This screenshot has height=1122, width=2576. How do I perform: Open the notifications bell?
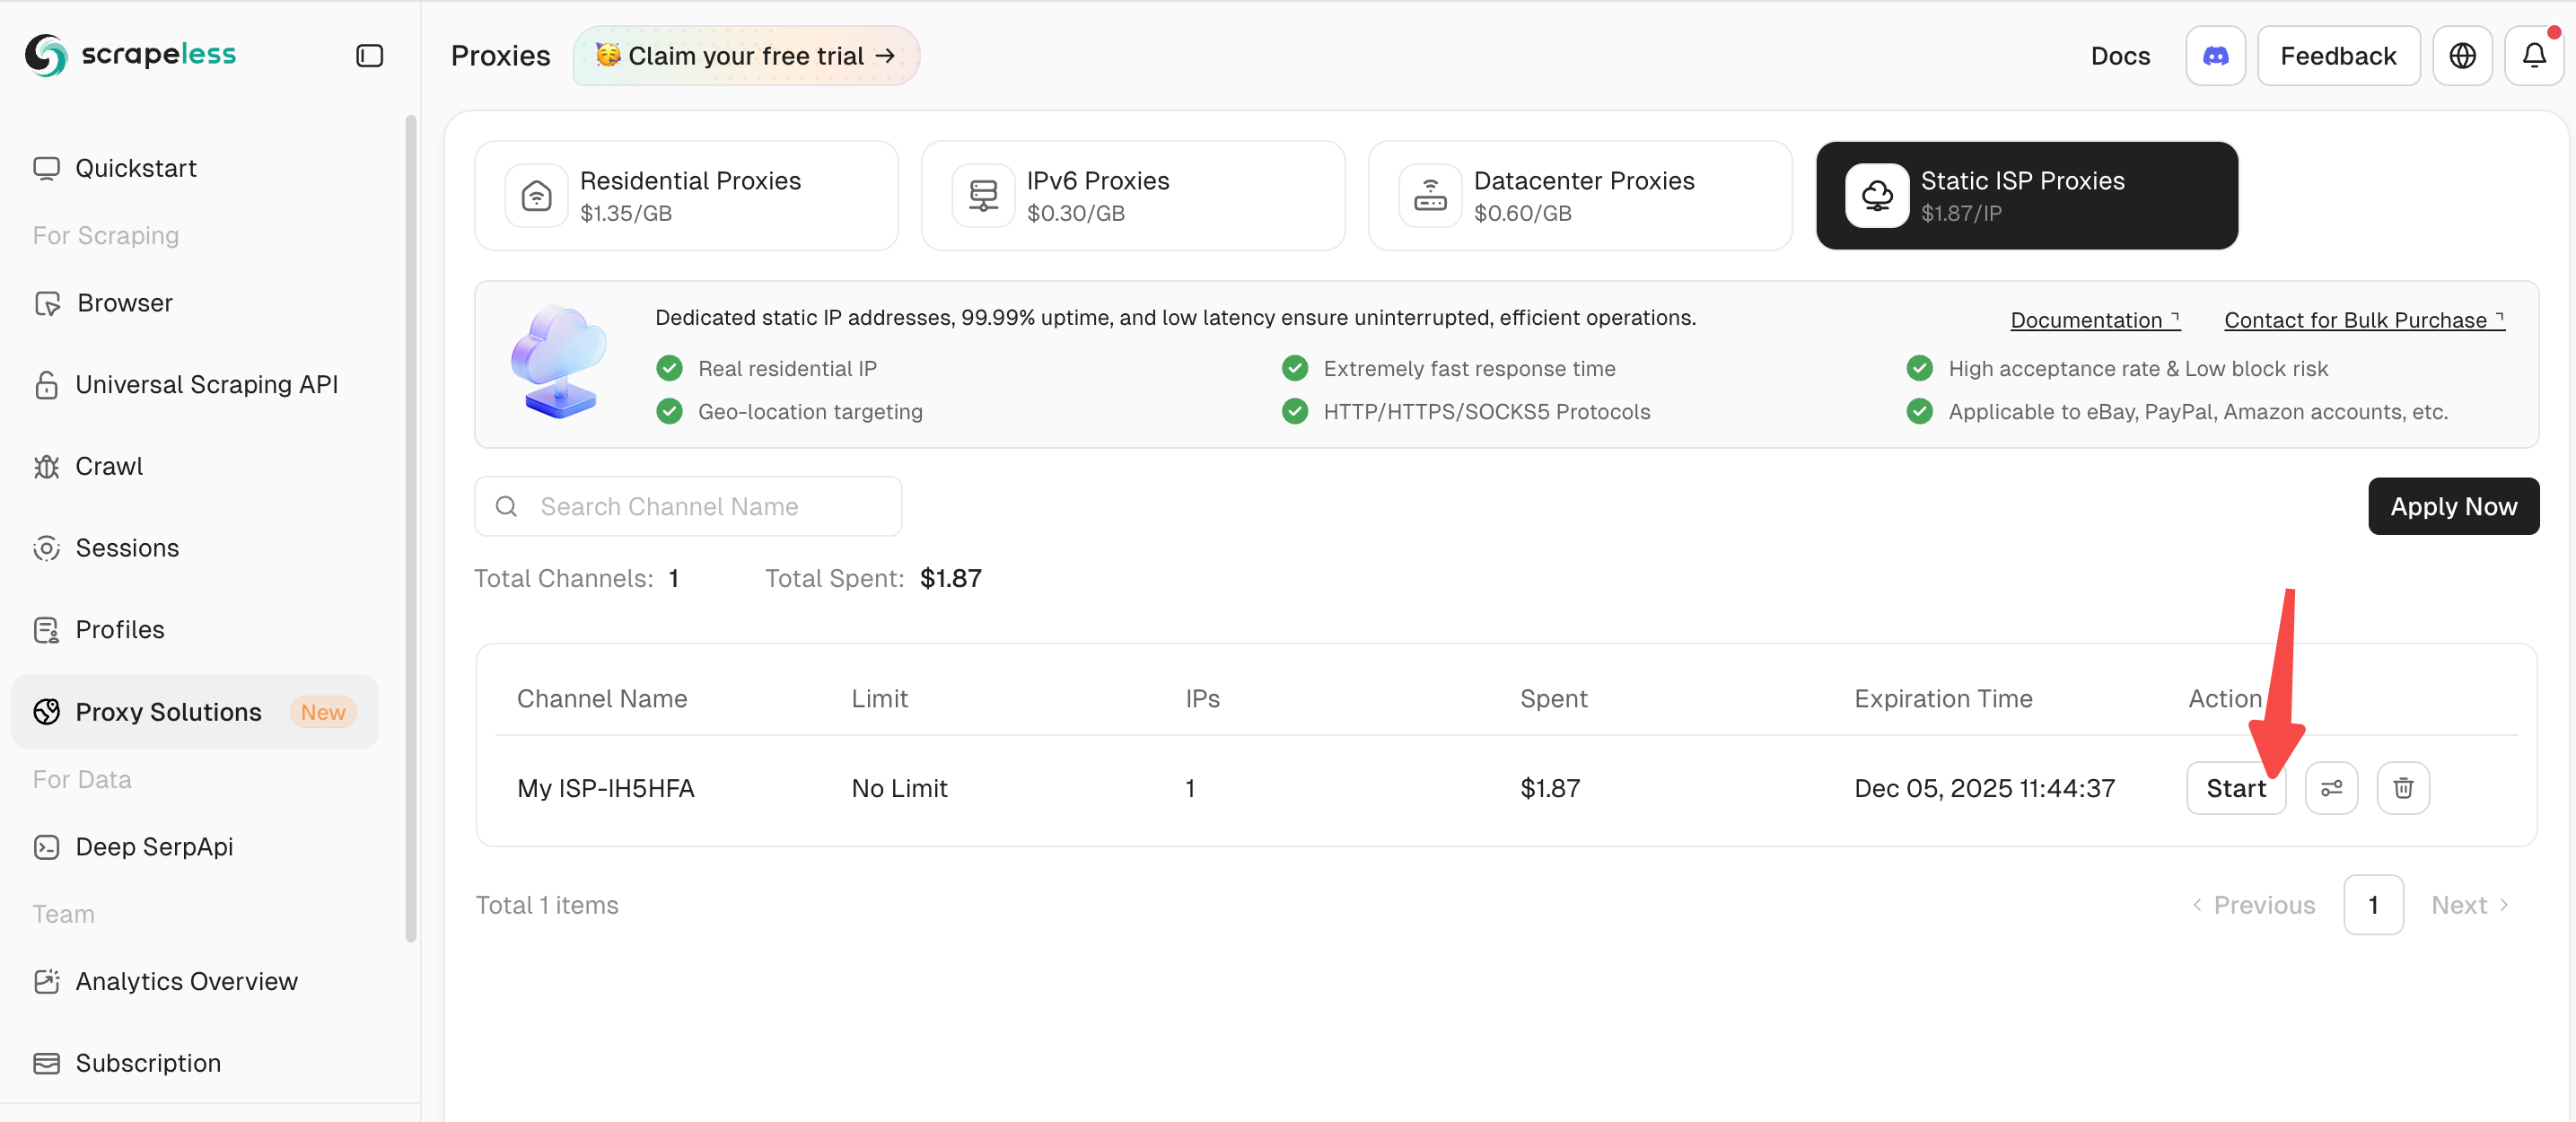[x=2533, y=56]
